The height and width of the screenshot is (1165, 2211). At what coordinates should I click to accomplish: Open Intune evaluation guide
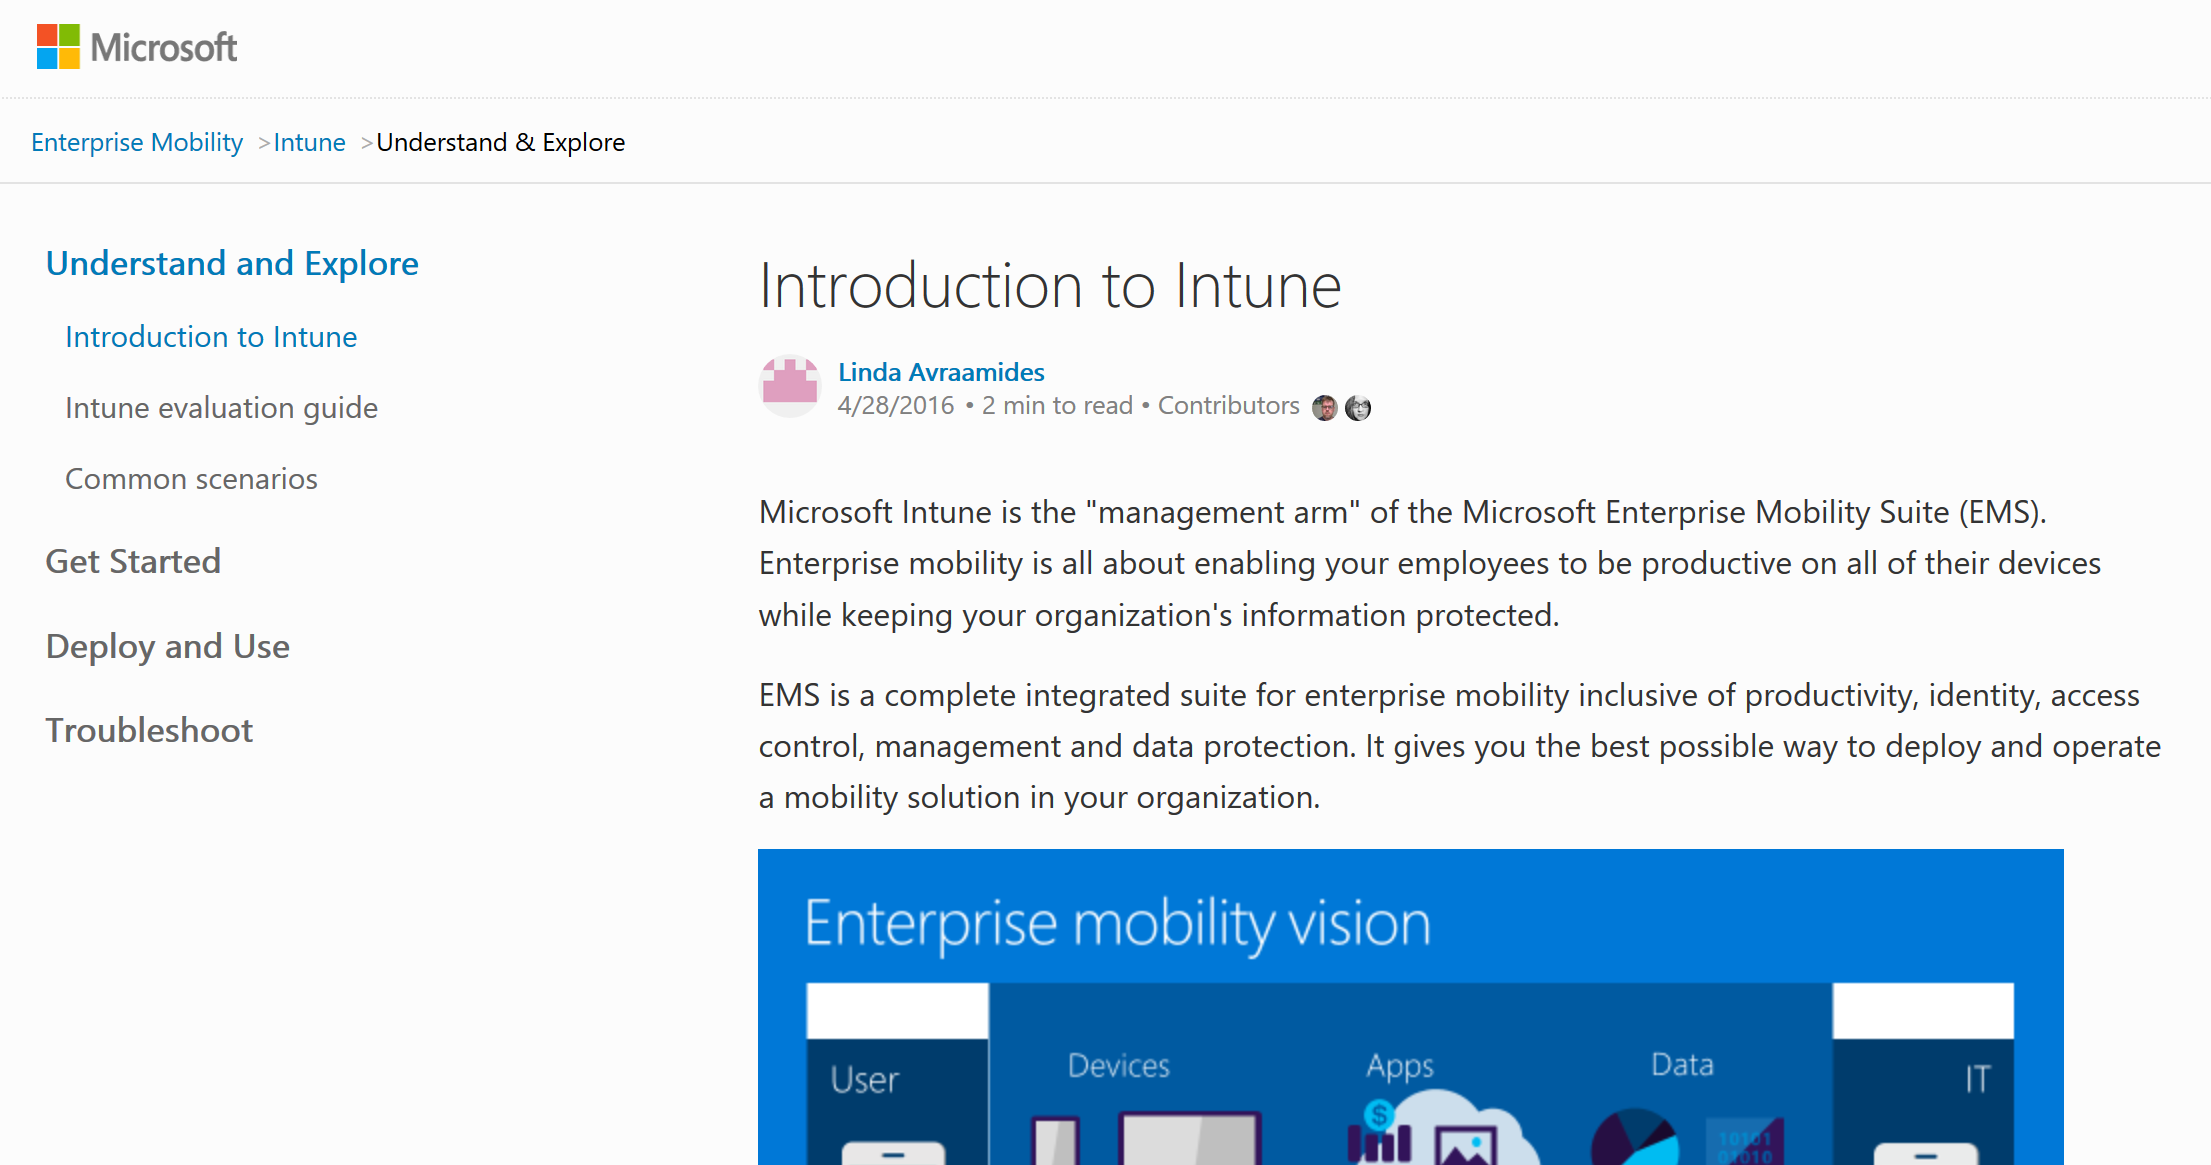click(x=221, y=408)
